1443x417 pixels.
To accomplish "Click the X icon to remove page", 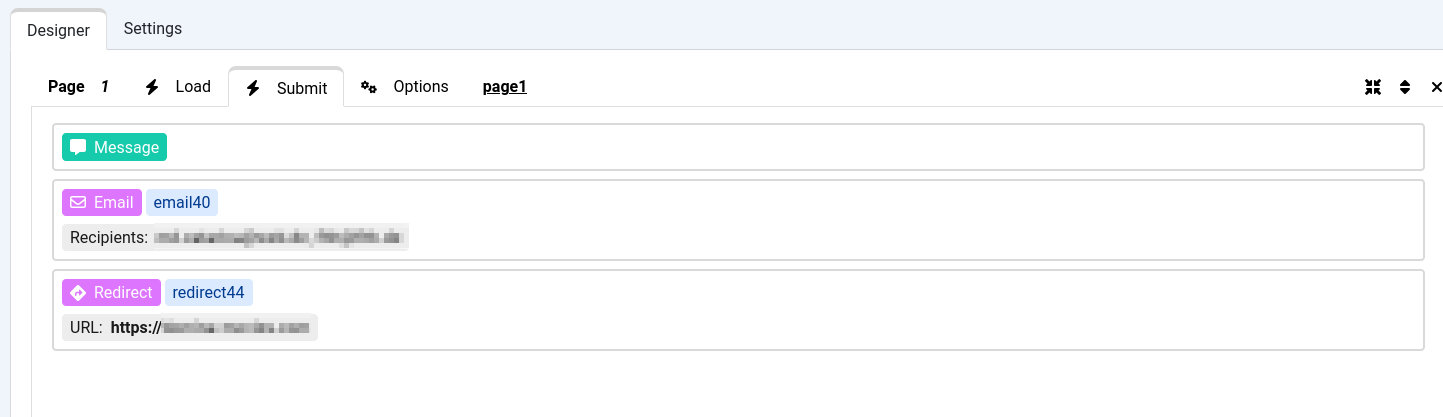I will tap(1437, 87).
